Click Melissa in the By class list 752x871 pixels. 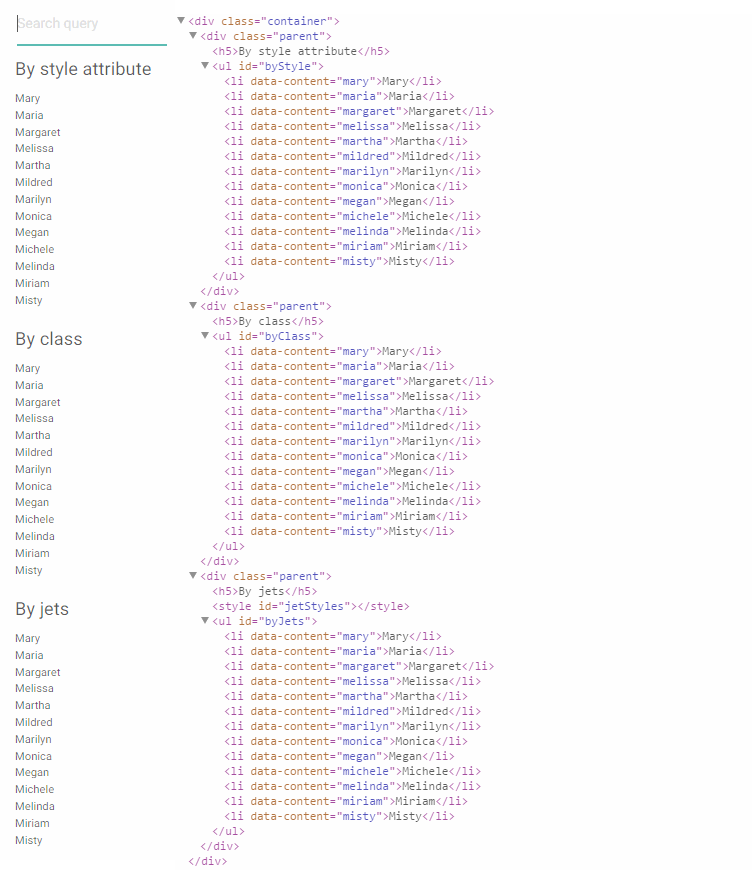coord(34,418)
